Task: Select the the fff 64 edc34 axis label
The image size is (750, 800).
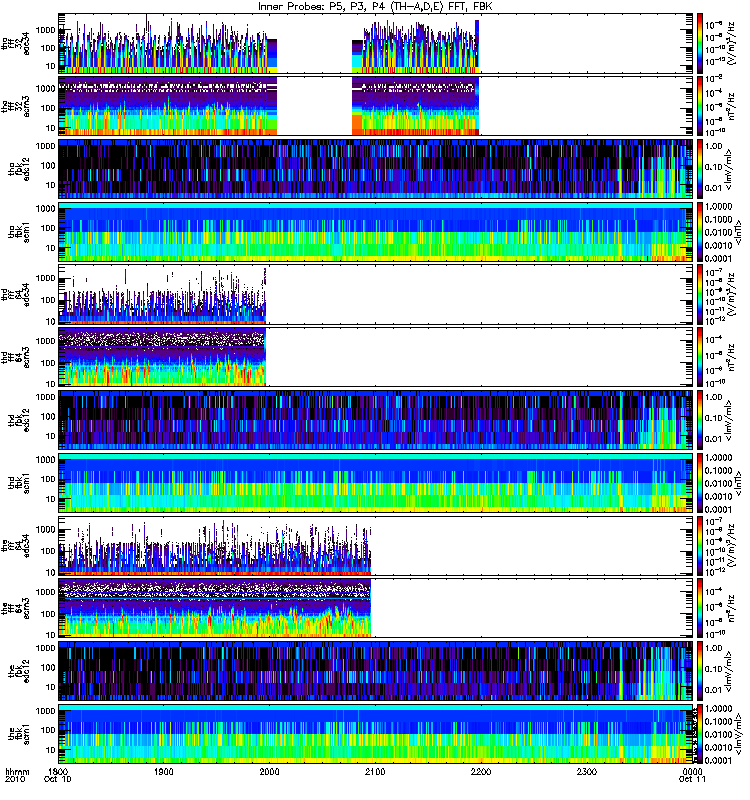Action: 15,545
